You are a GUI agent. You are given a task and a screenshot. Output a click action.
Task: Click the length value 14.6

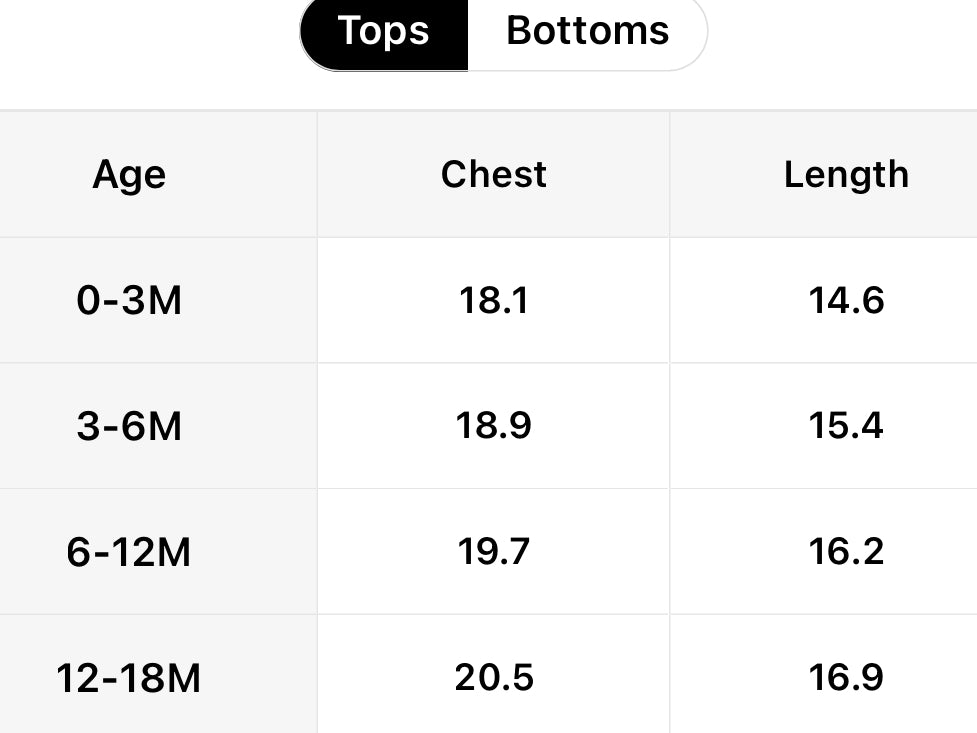(x=846, y=300)
